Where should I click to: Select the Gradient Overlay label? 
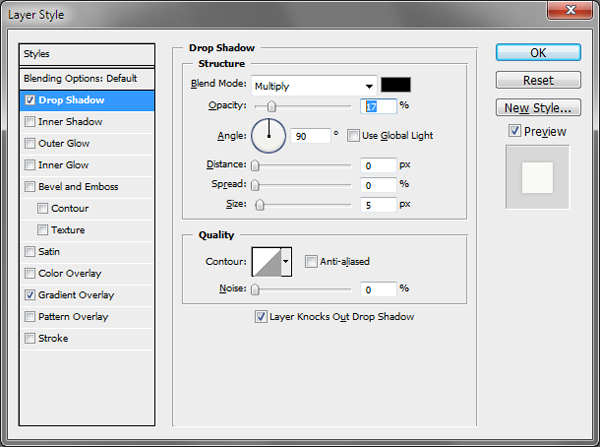[x=76, y=295]
